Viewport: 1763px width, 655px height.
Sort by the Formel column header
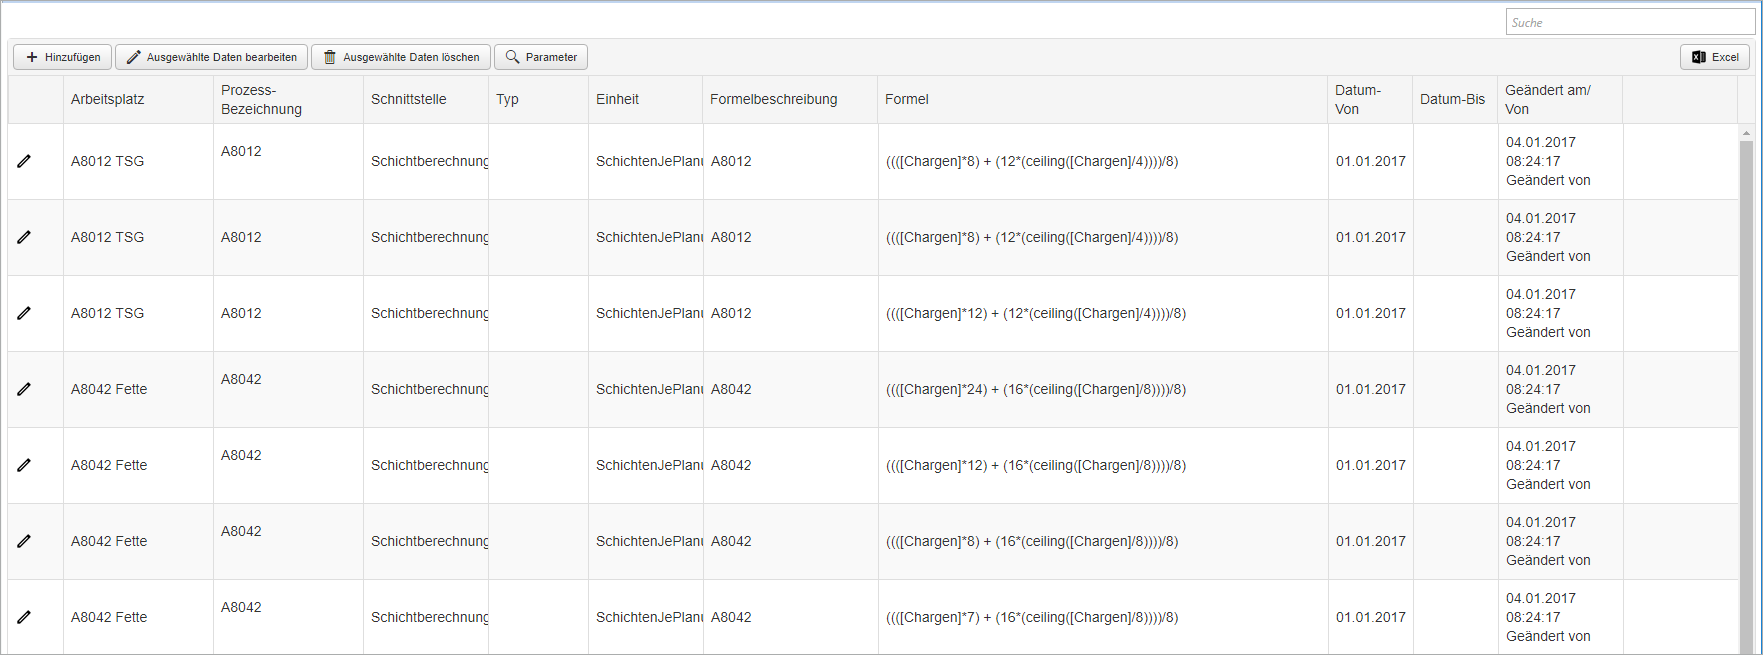1102,99
